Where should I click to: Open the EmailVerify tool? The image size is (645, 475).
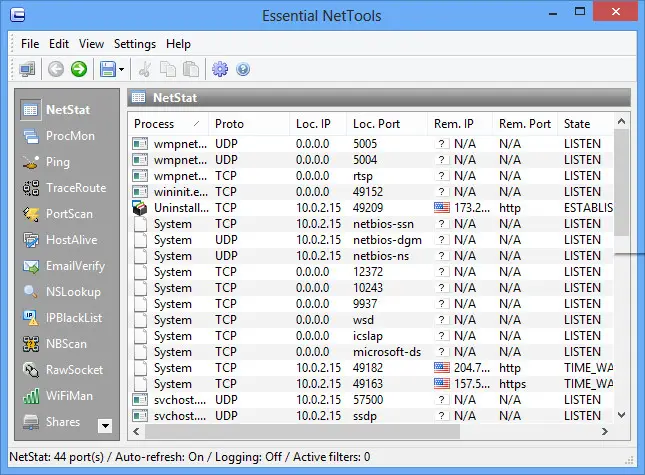tap(64, 266)
